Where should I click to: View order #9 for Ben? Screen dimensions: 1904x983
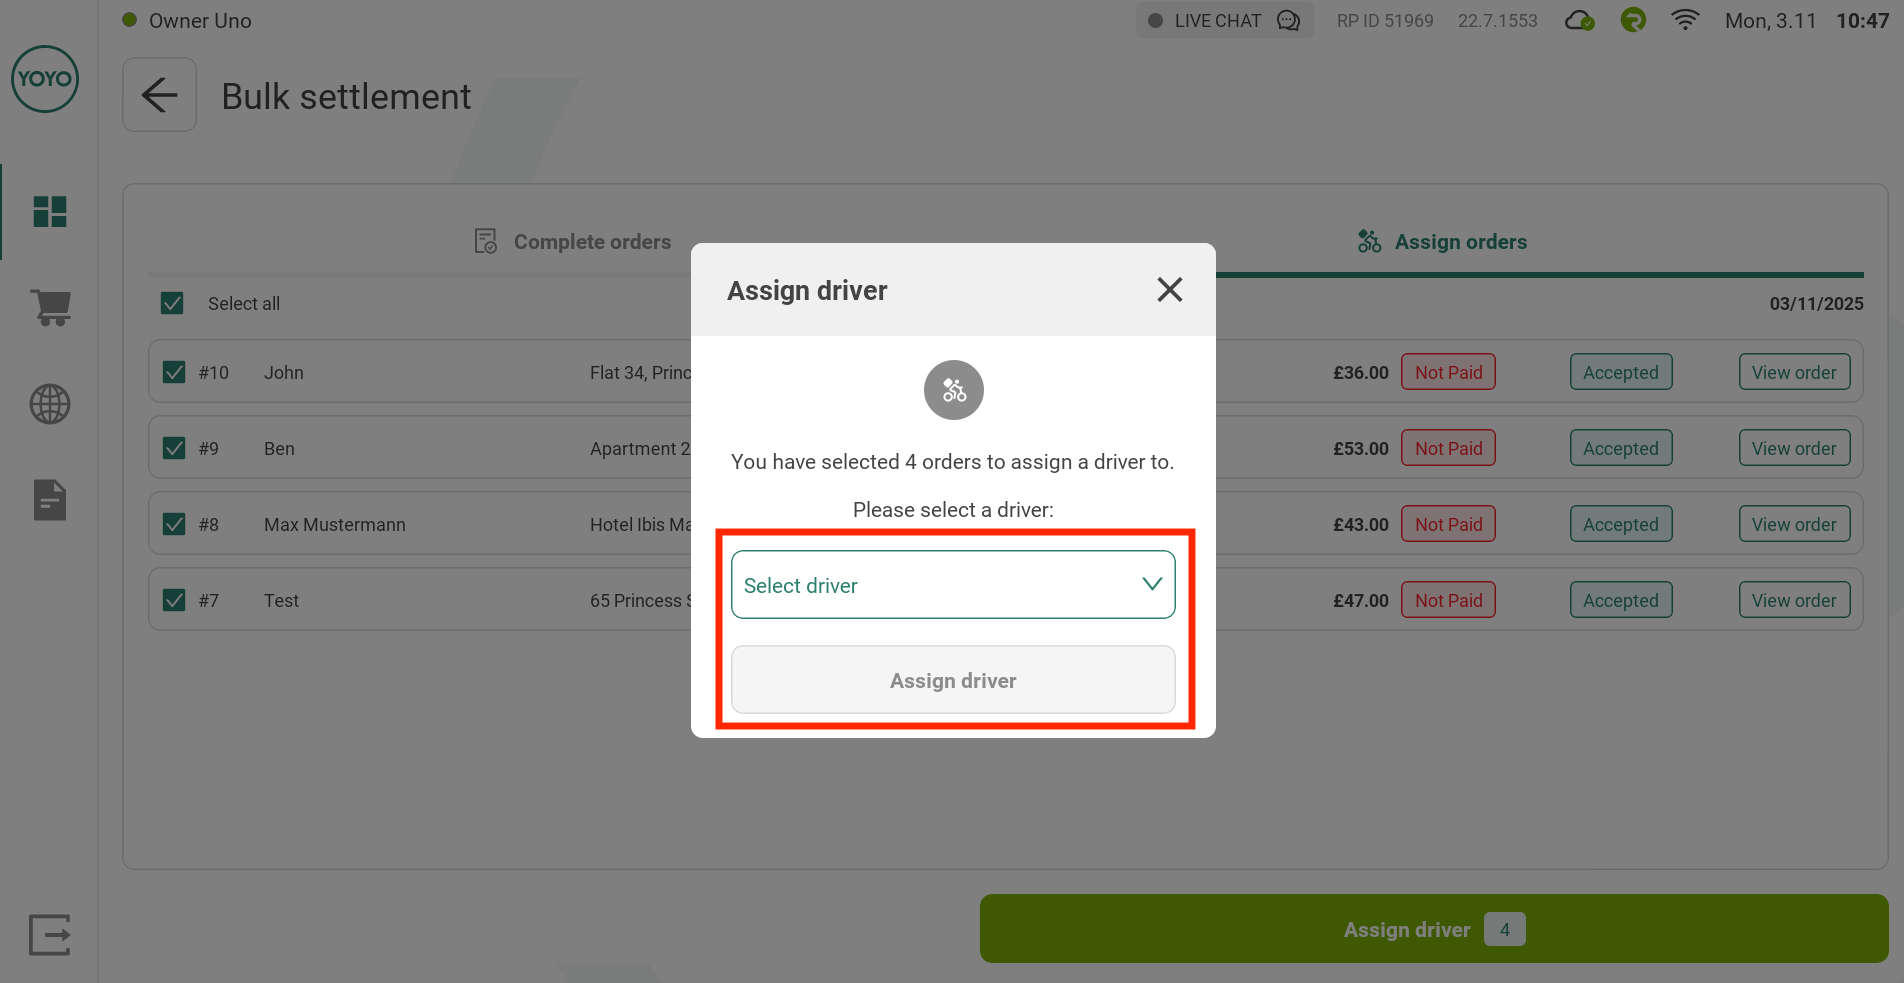pyautogui.click(x=1794, y=448)
